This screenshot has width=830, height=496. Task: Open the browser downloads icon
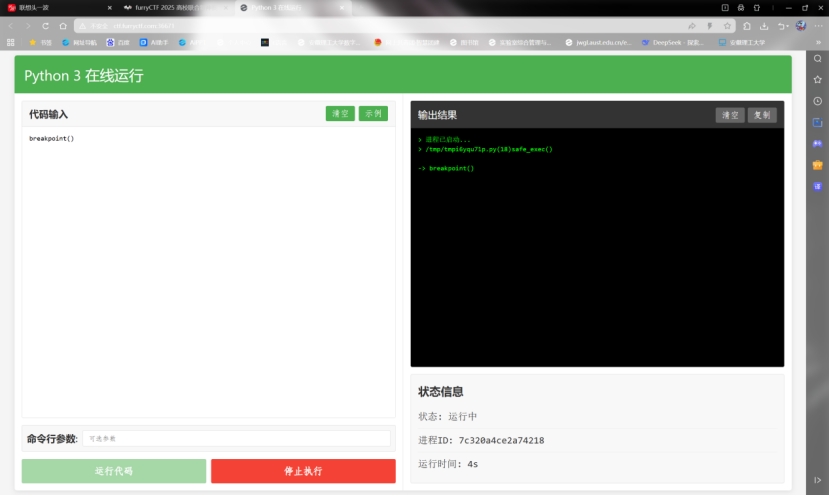pyautogui.click(x=764, y=25)
